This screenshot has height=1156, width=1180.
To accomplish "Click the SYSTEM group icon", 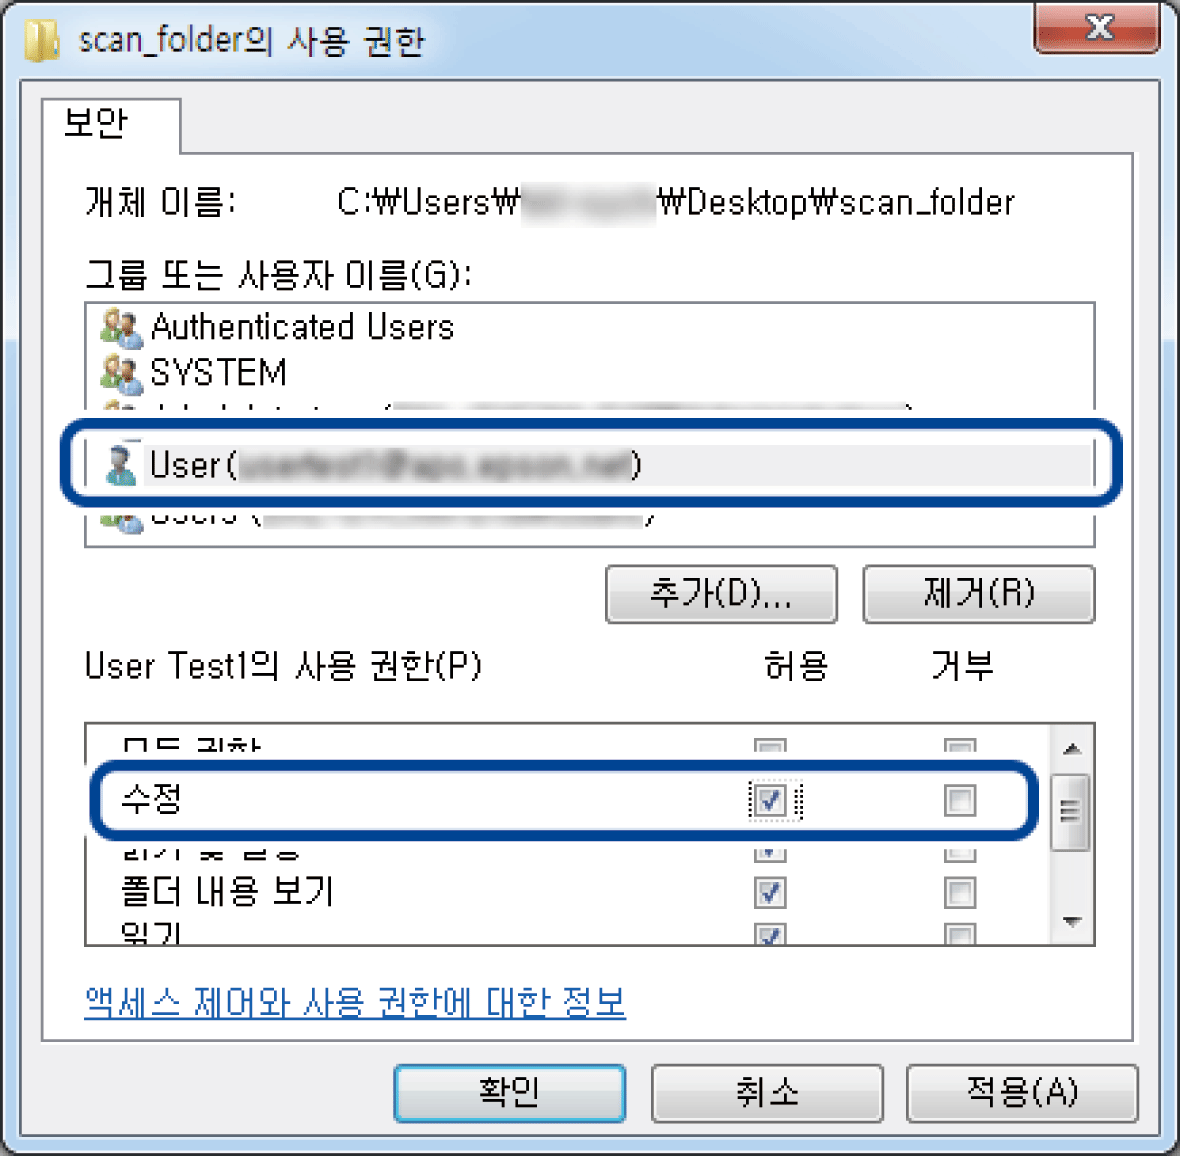I will tap(121, 374).
